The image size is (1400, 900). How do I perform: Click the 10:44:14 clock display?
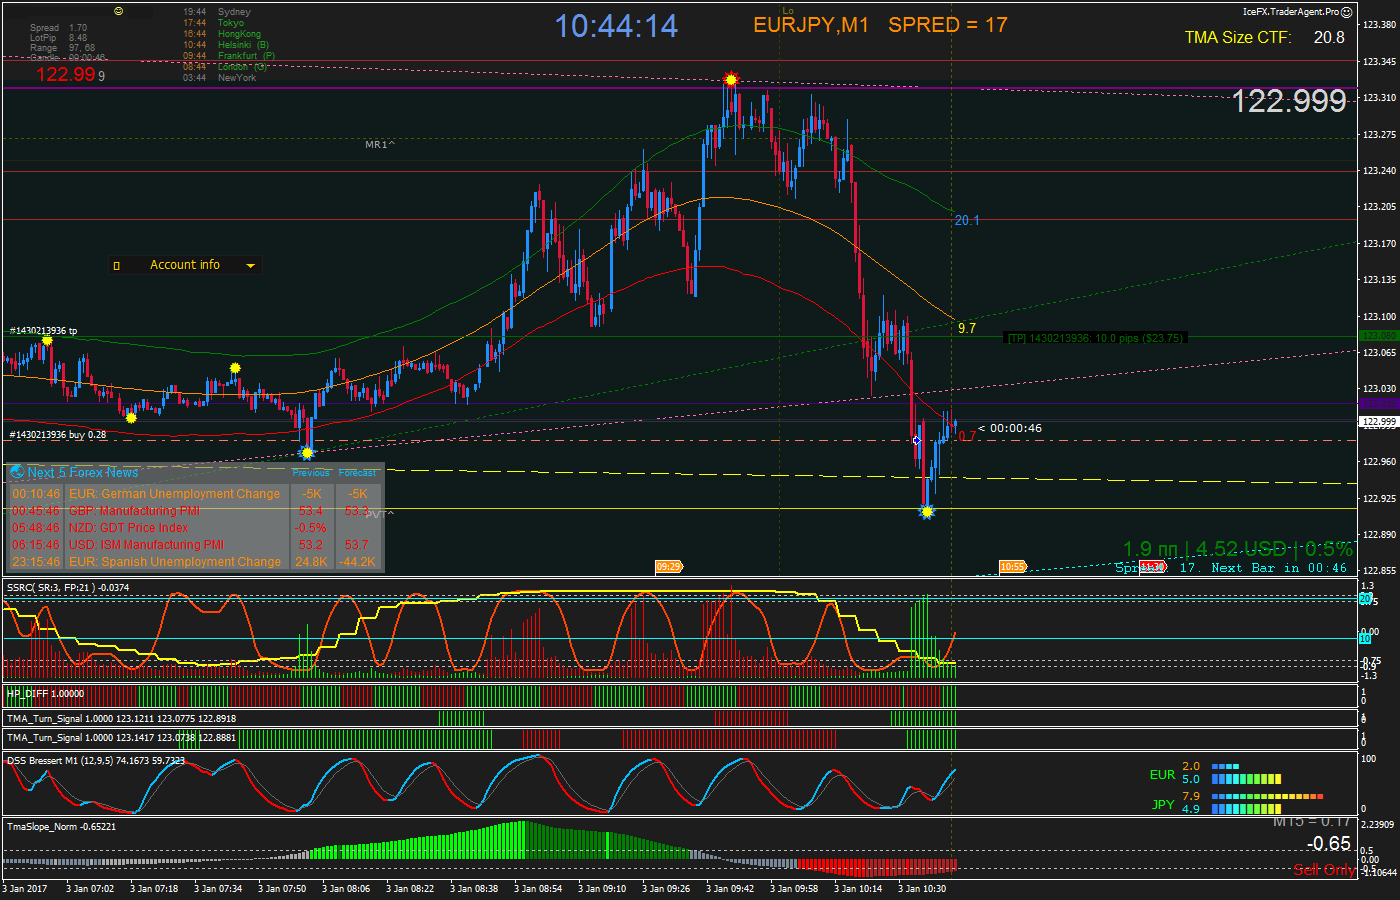pos(616,26)
